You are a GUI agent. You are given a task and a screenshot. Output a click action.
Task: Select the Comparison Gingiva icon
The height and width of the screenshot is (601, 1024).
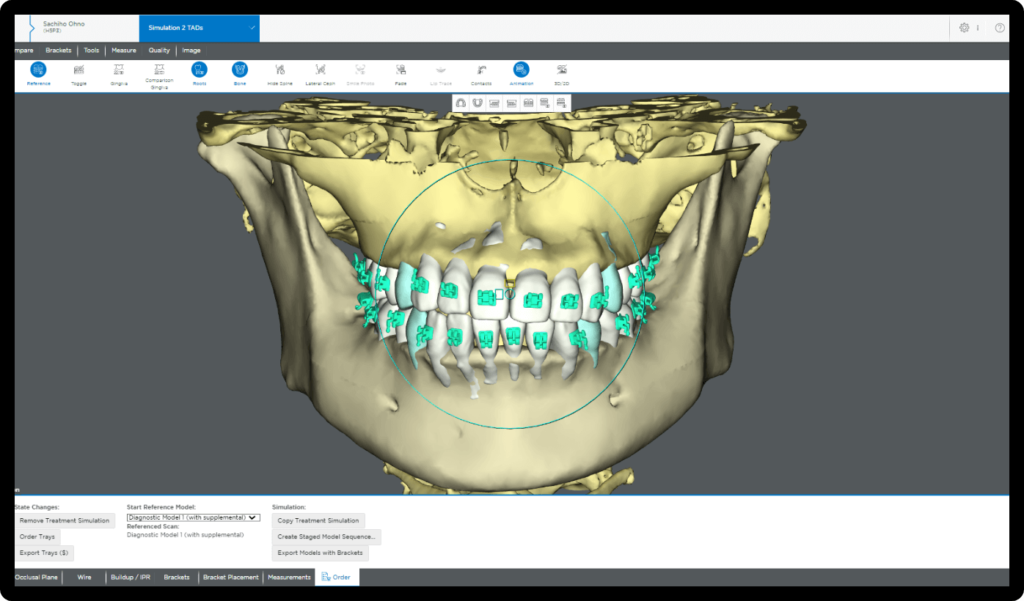point(159,70)
